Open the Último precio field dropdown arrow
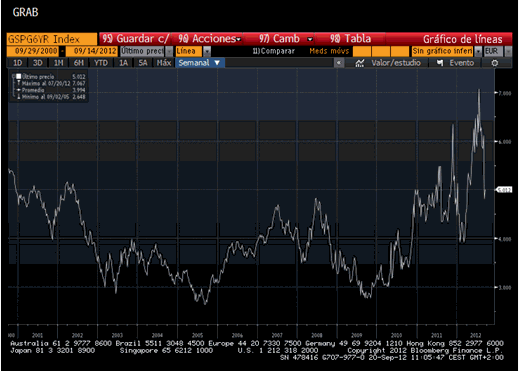Viewport: 519px width, 371px height. pyautogui.click(x=169, y=51)
